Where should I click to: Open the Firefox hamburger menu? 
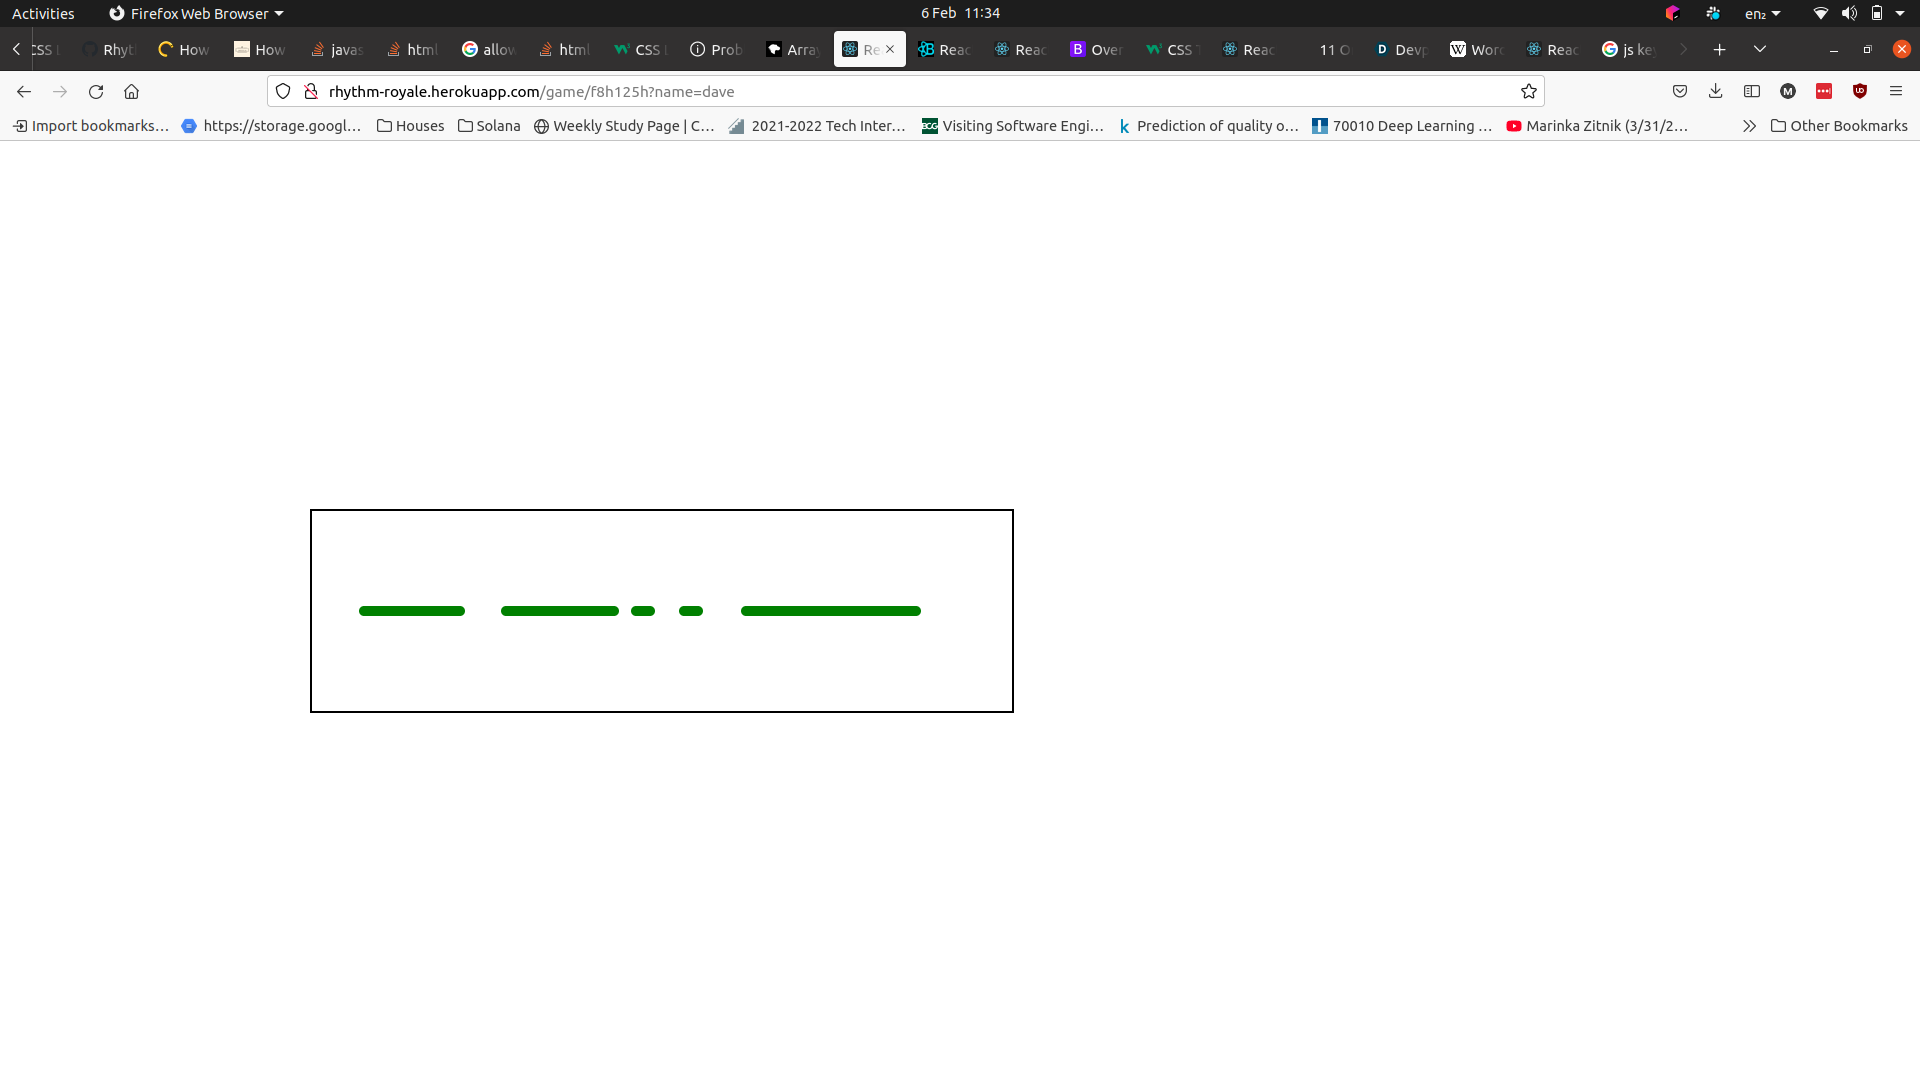(x=1895, y=91)
